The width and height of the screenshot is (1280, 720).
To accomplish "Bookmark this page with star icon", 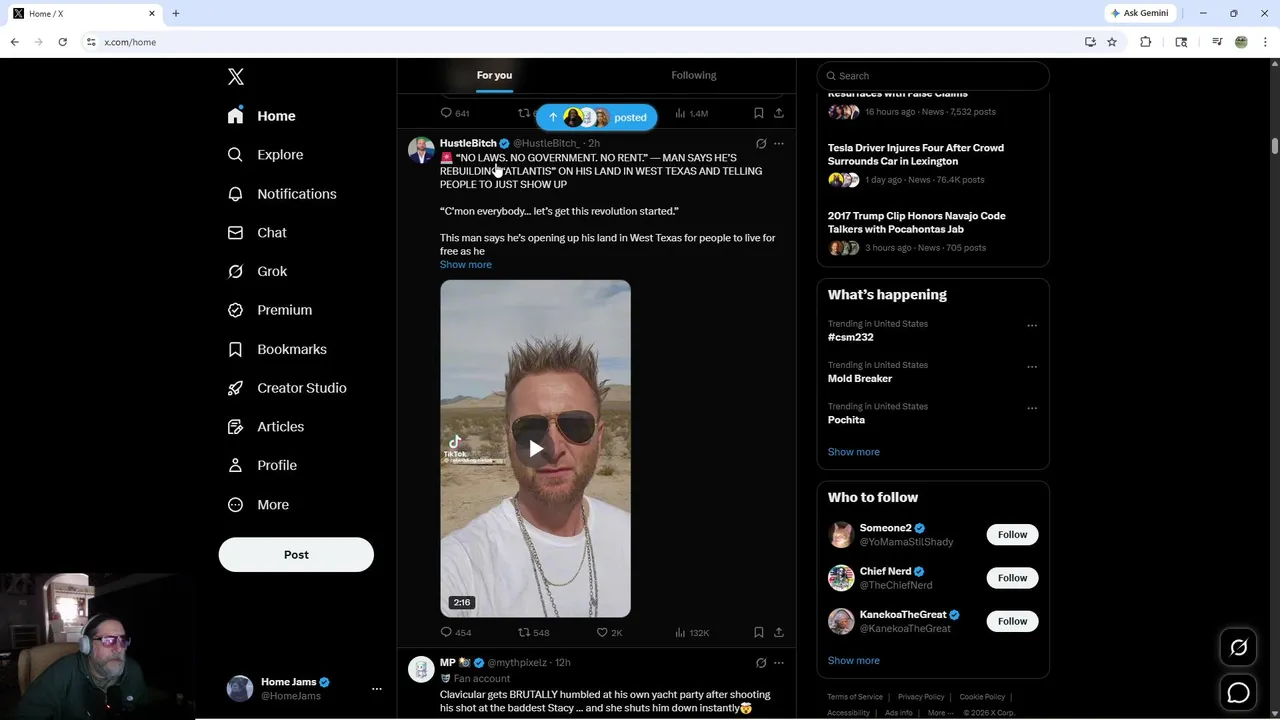I will pyautogui.click(x=1112, y=42).
